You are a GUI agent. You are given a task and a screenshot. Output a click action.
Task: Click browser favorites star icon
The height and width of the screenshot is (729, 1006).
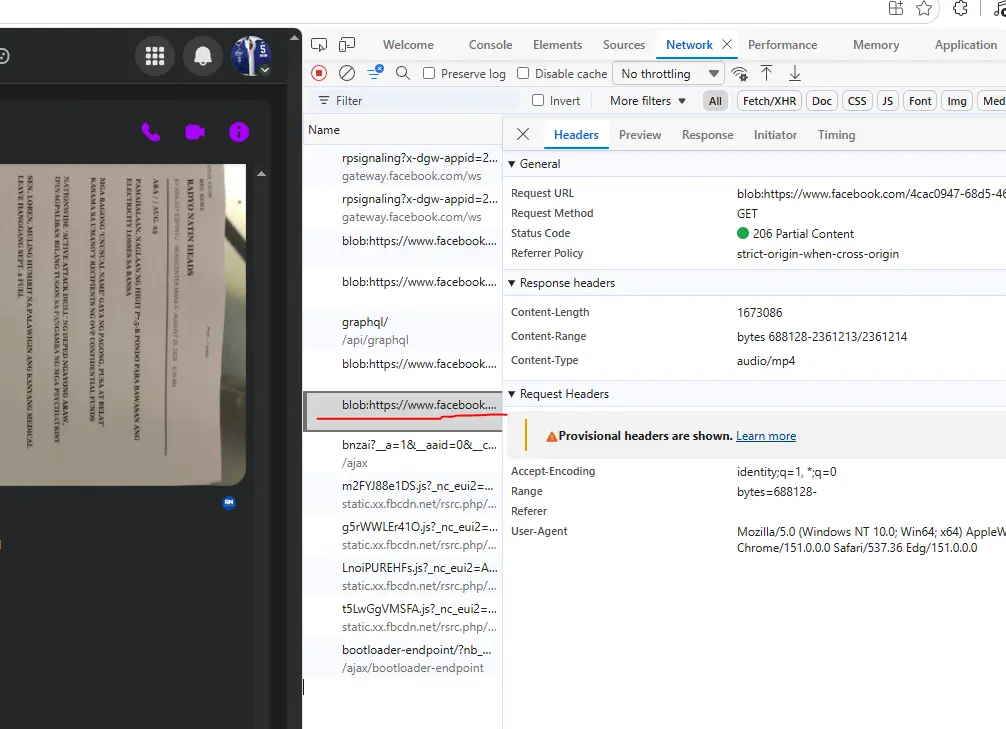[x=924, y=8]
